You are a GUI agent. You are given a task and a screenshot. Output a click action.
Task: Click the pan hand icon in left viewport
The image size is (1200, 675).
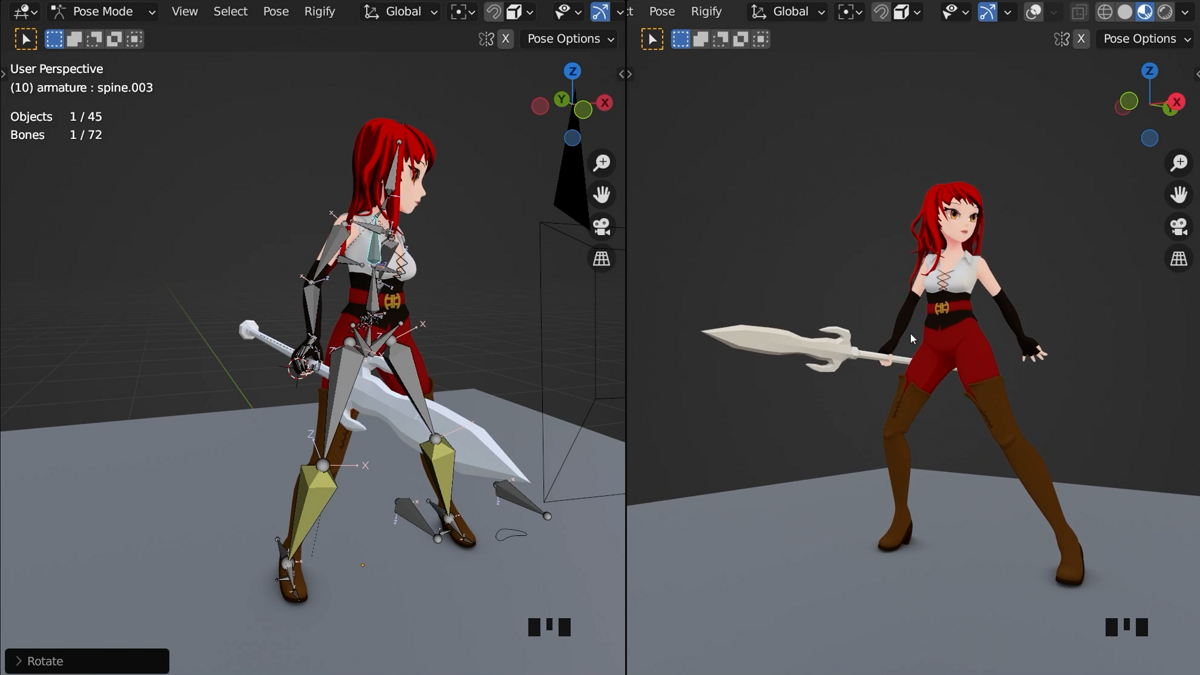602,195
